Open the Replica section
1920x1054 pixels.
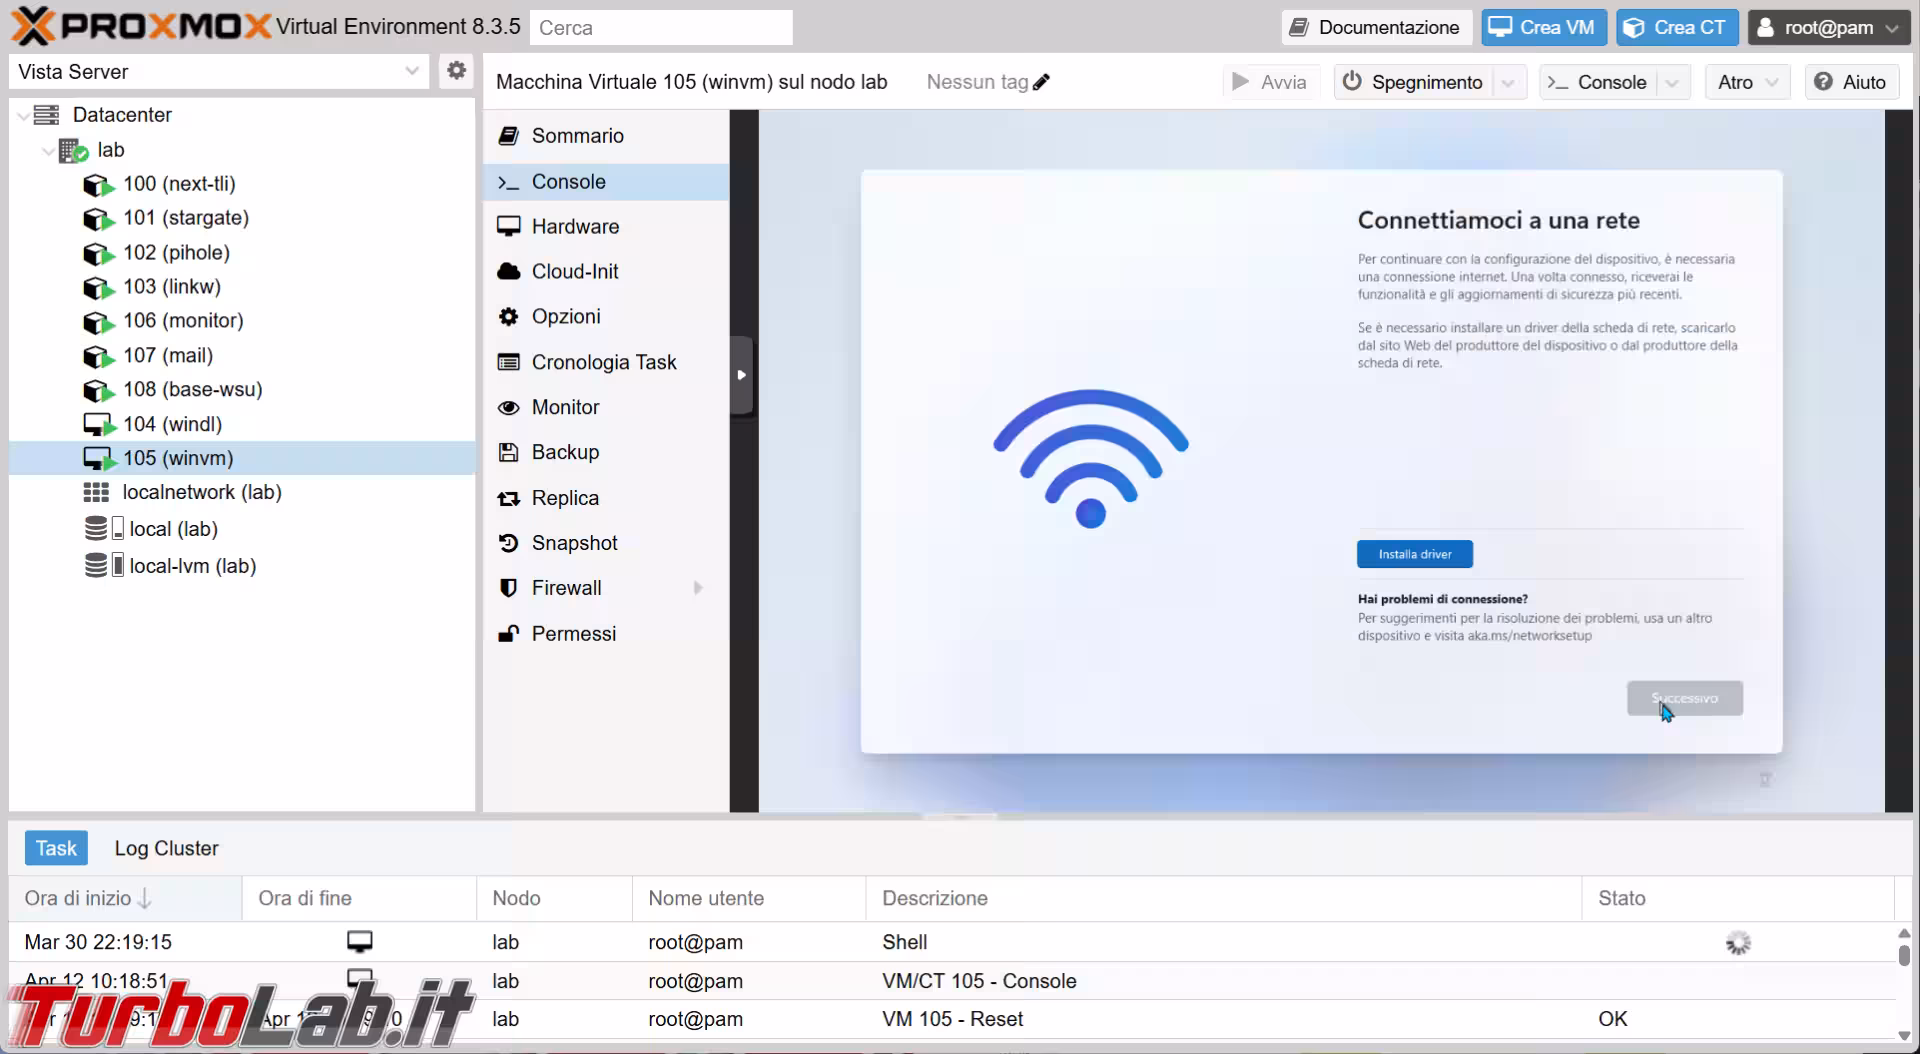coord(565,498)
